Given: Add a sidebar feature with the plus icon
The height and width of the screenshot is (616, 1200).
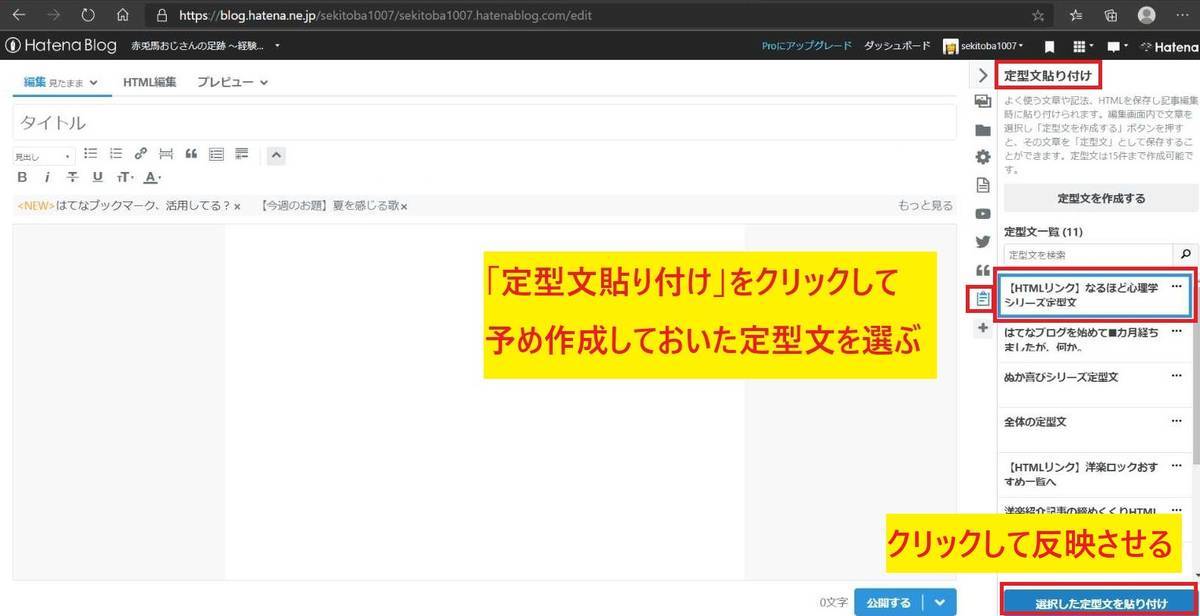Looking at the screenshot, I should coord(982,327).
